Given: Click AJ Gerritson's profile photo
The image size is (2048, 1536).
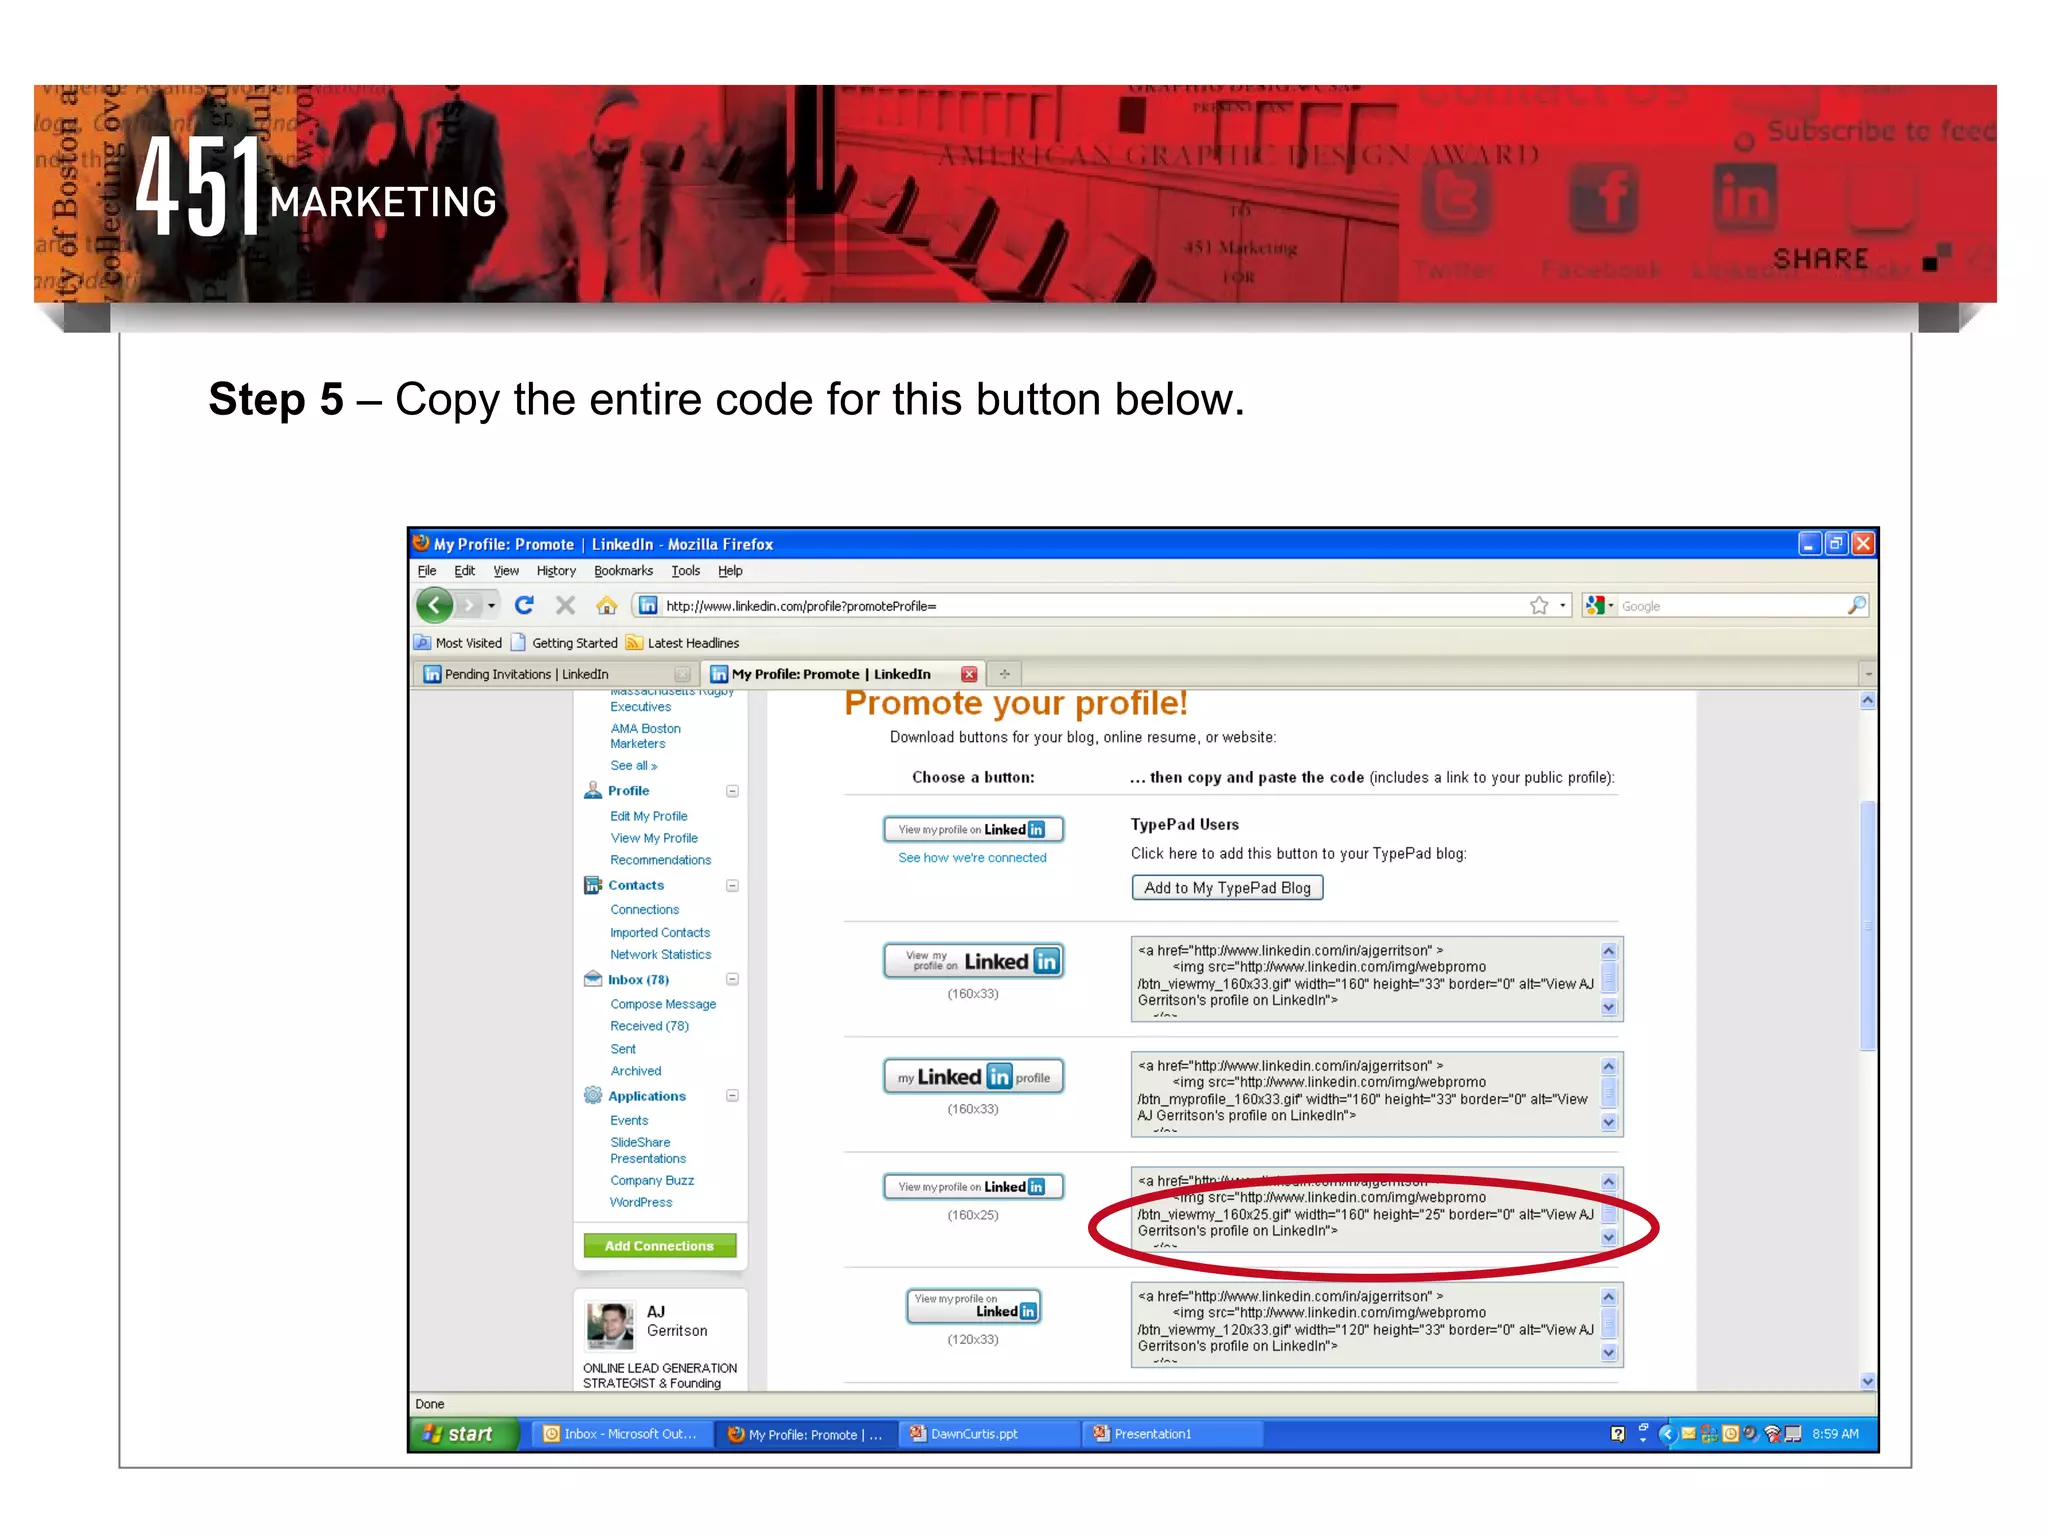Looking at the screenshot, I should point(610,1326).
